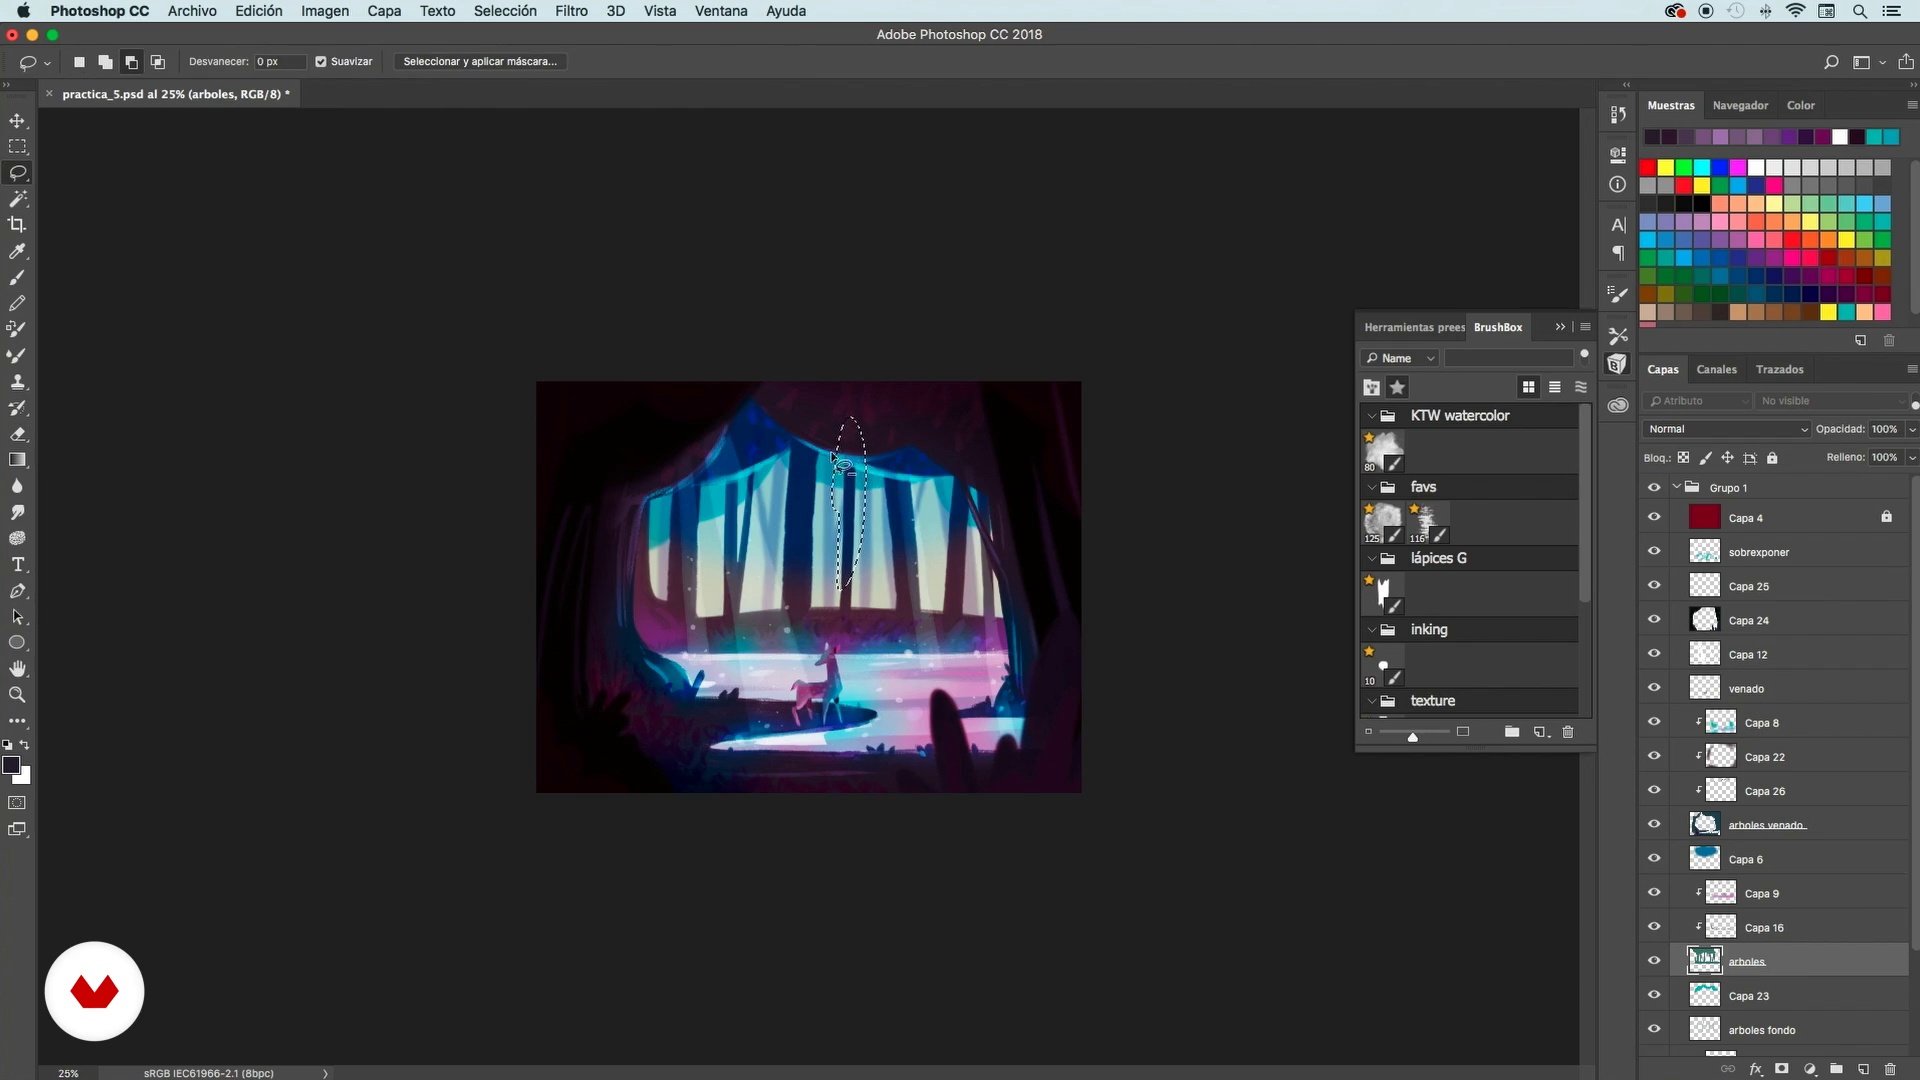Screen dimensions: 1920x1080
Task: Select the Crop tool in toolbar
Action: 17,224
